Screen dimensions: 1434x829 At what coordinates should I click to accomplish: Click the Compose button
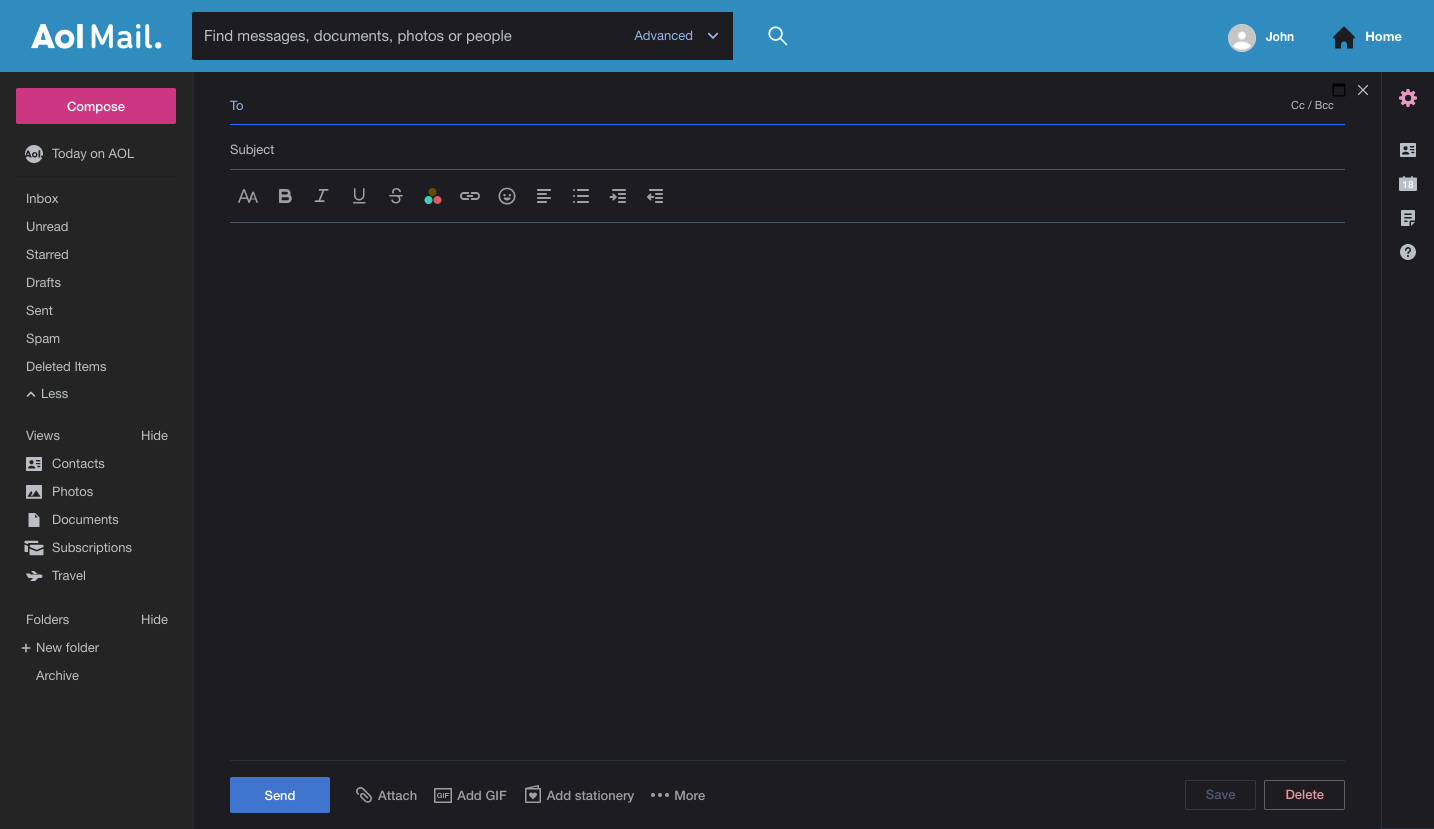click(x=96, y=106)
